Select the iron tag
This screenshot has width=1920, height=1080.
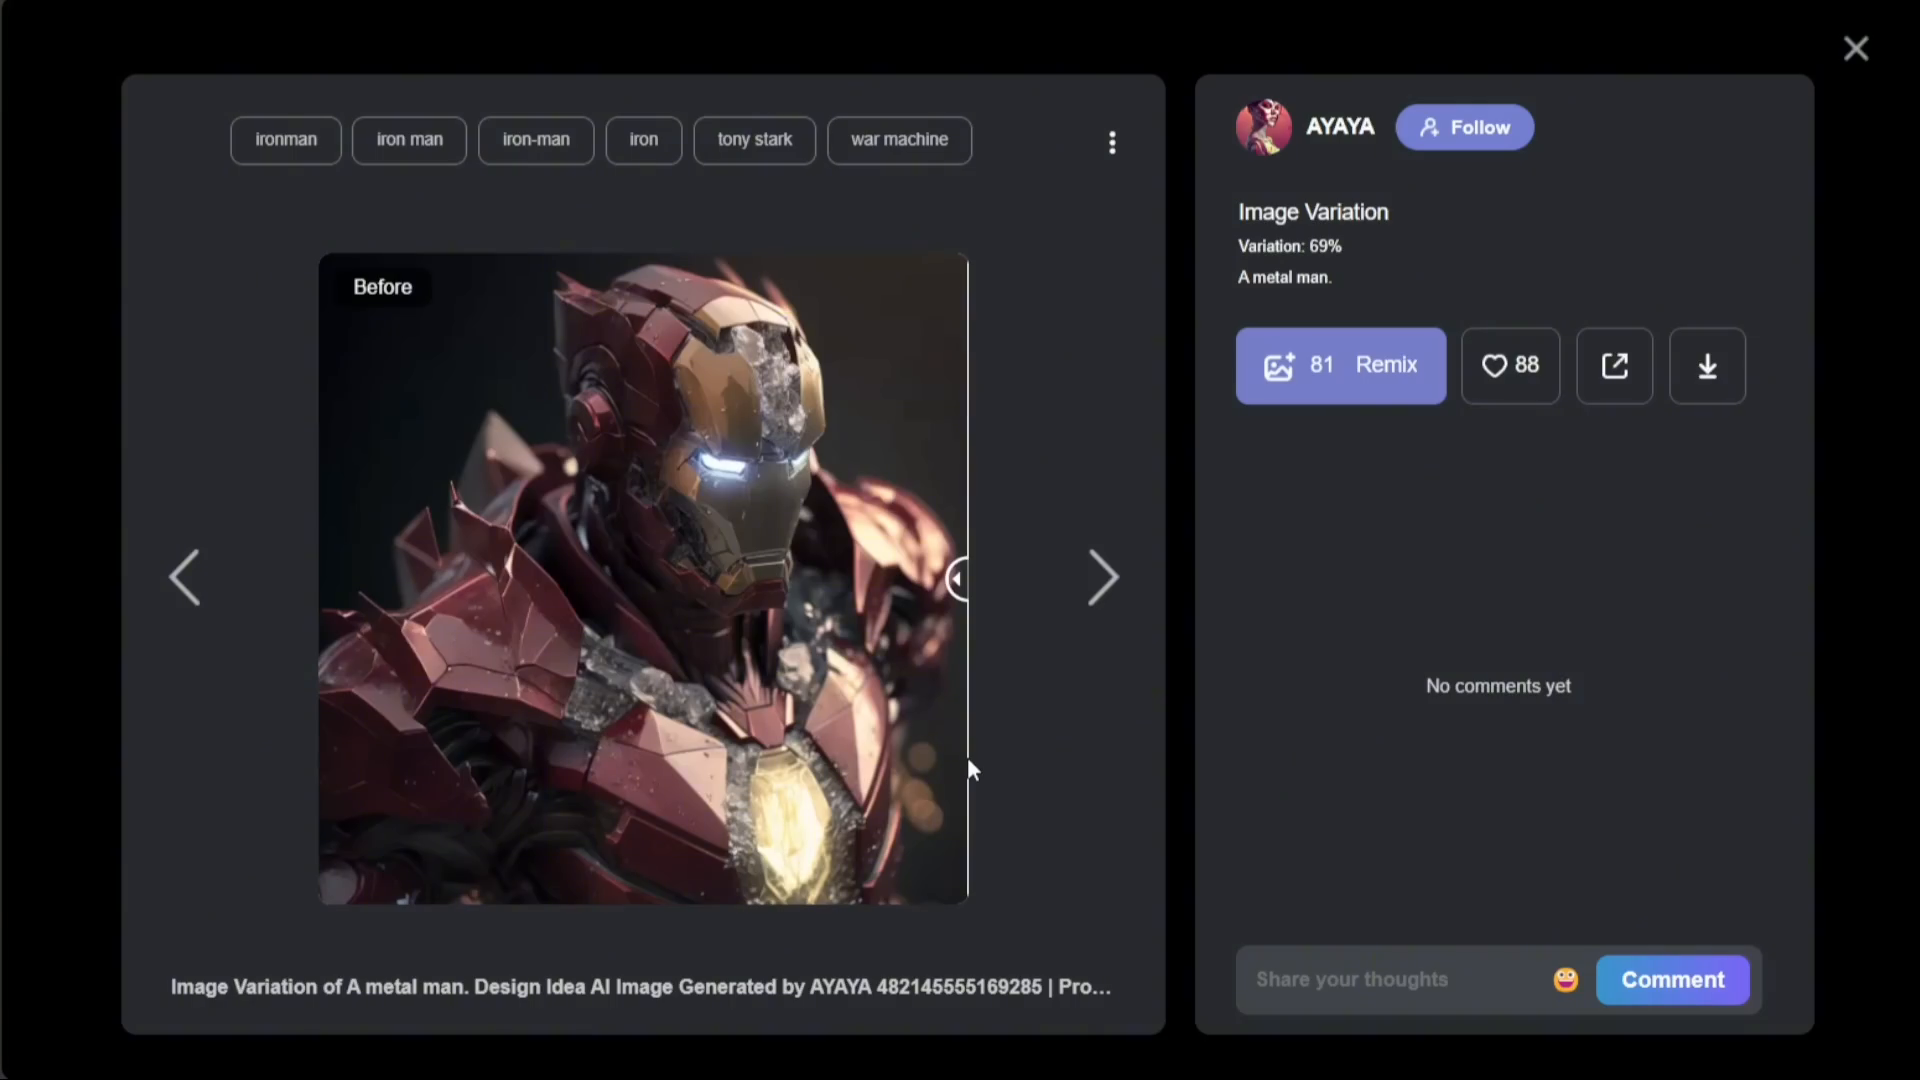644,140
